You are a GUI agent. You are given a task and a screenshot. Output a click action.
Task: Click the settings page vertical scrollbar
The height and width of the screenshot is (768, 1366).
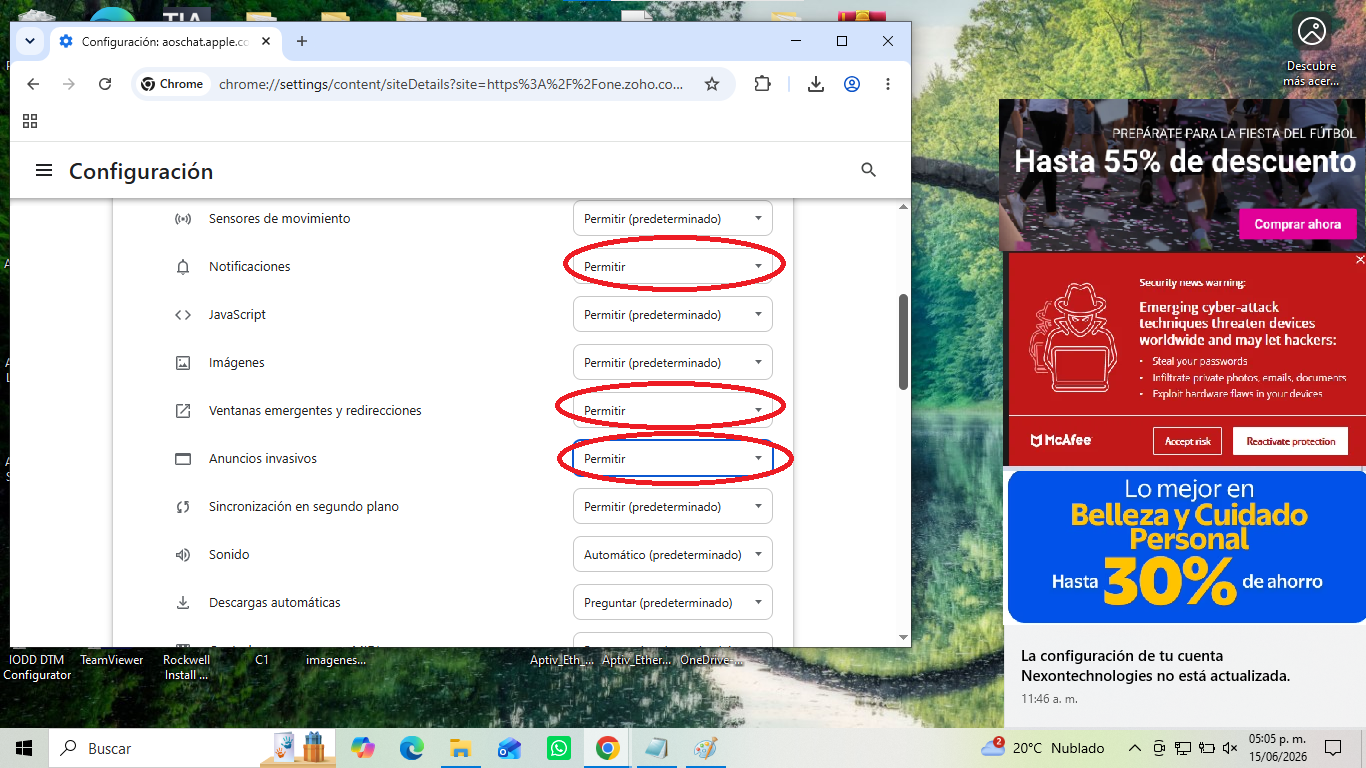coord(904,342)
